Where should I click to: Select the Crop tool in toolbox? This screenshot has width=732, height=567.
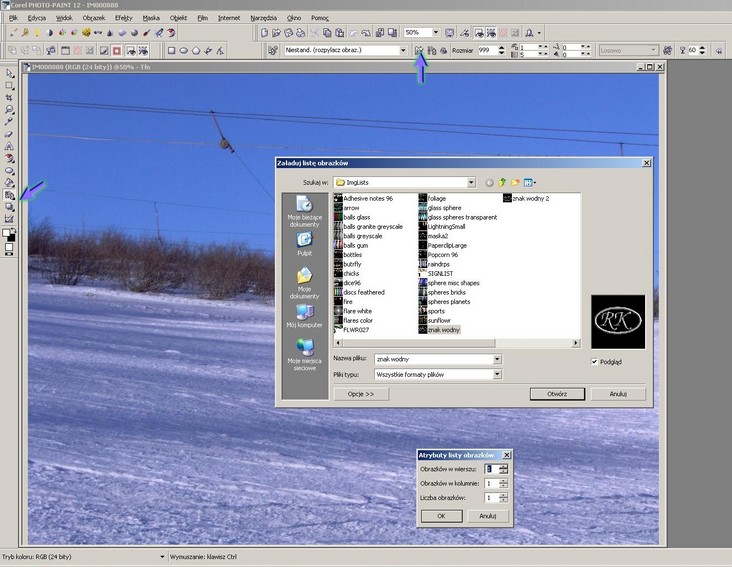click(9, 98)
